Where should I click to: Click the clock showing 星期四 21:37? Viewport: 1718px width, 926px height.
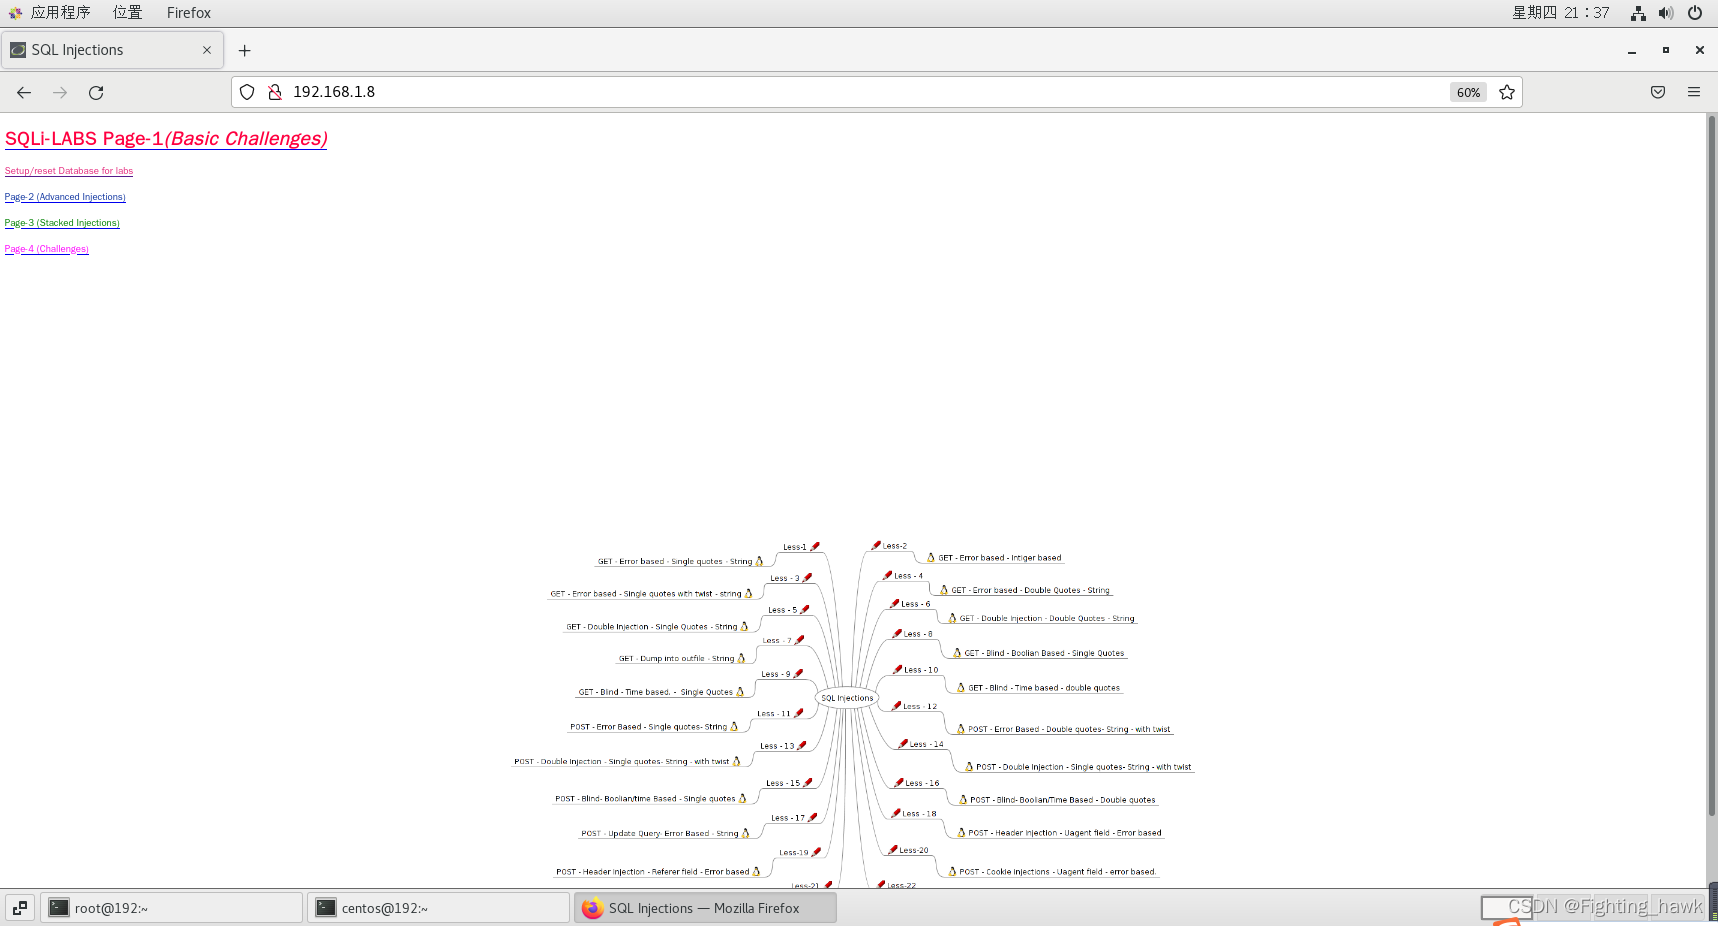[1561, 13]
